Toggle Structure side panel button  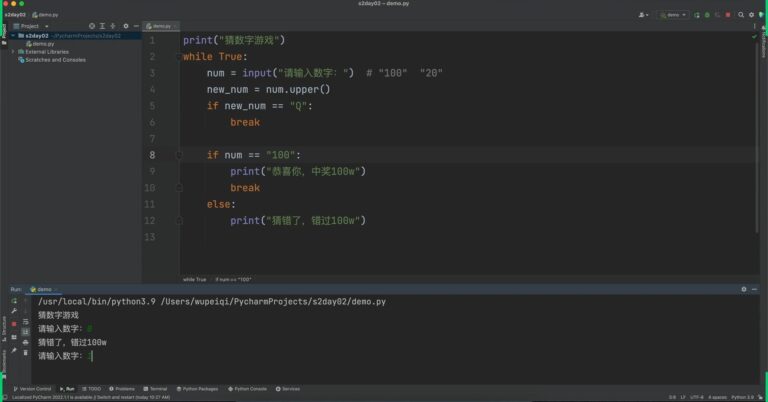click(x=4, y=329)
